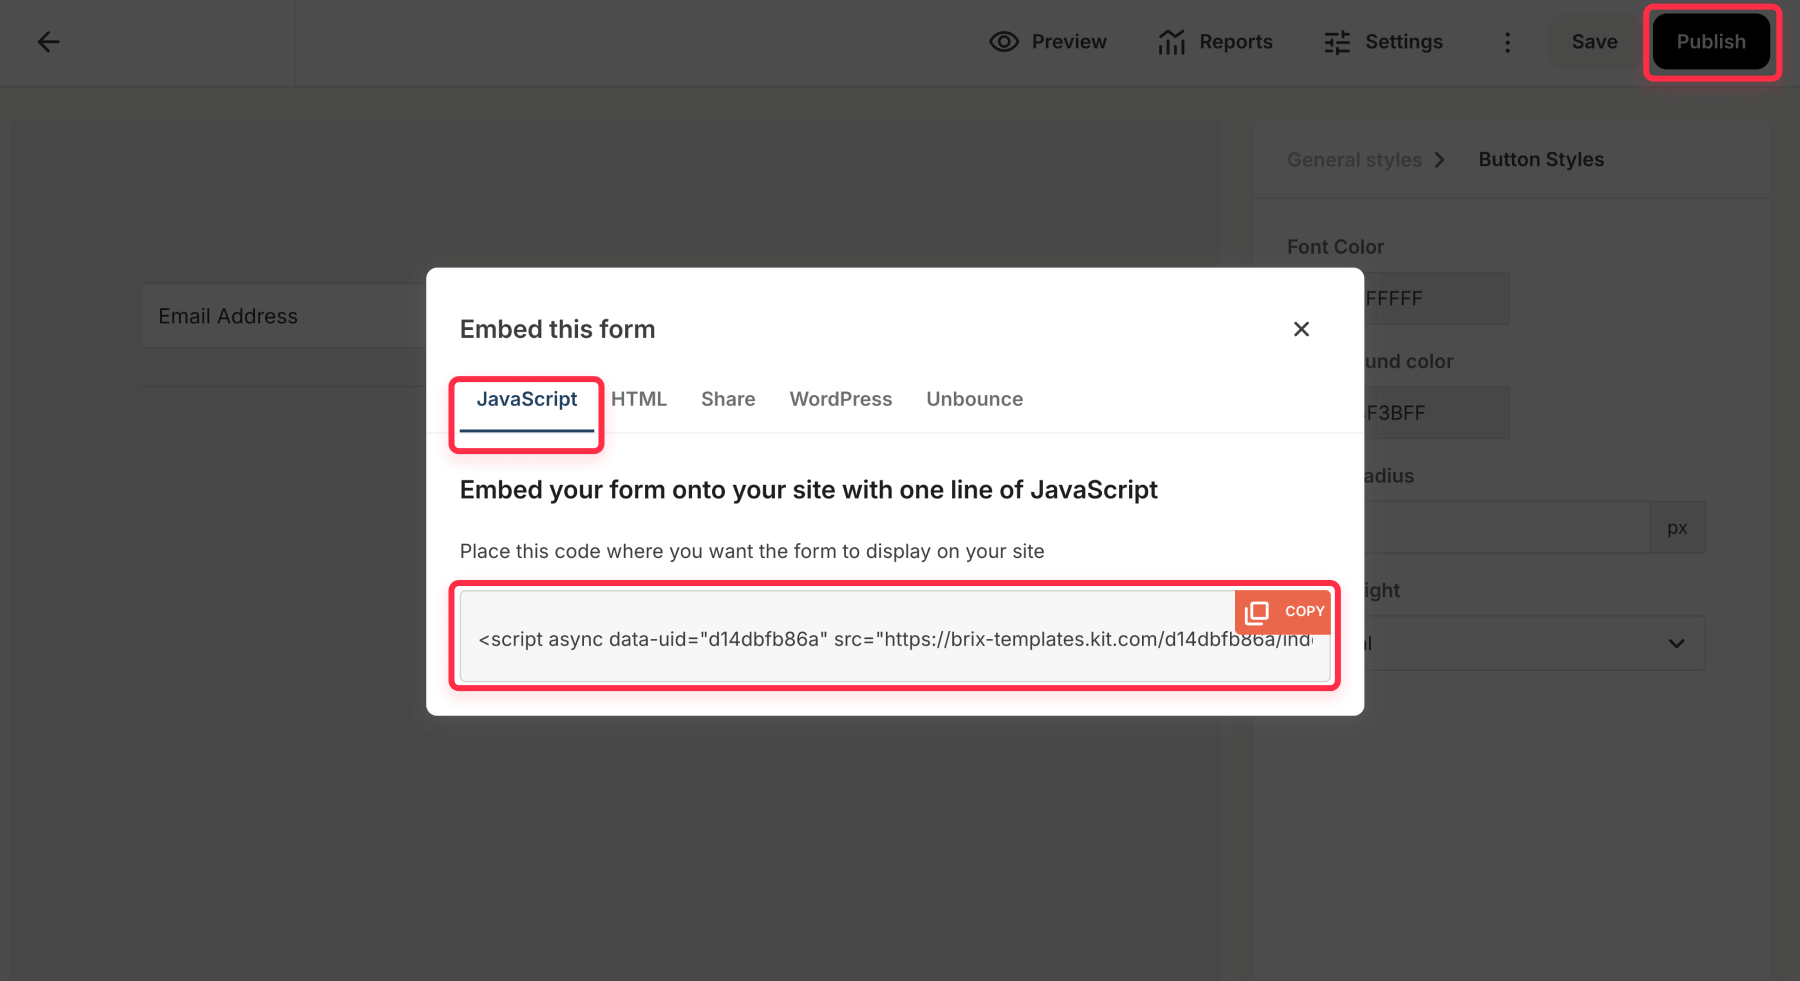Click the chevron after General styles
Screen dimensions: 1800x981
tap(1439, 160)
